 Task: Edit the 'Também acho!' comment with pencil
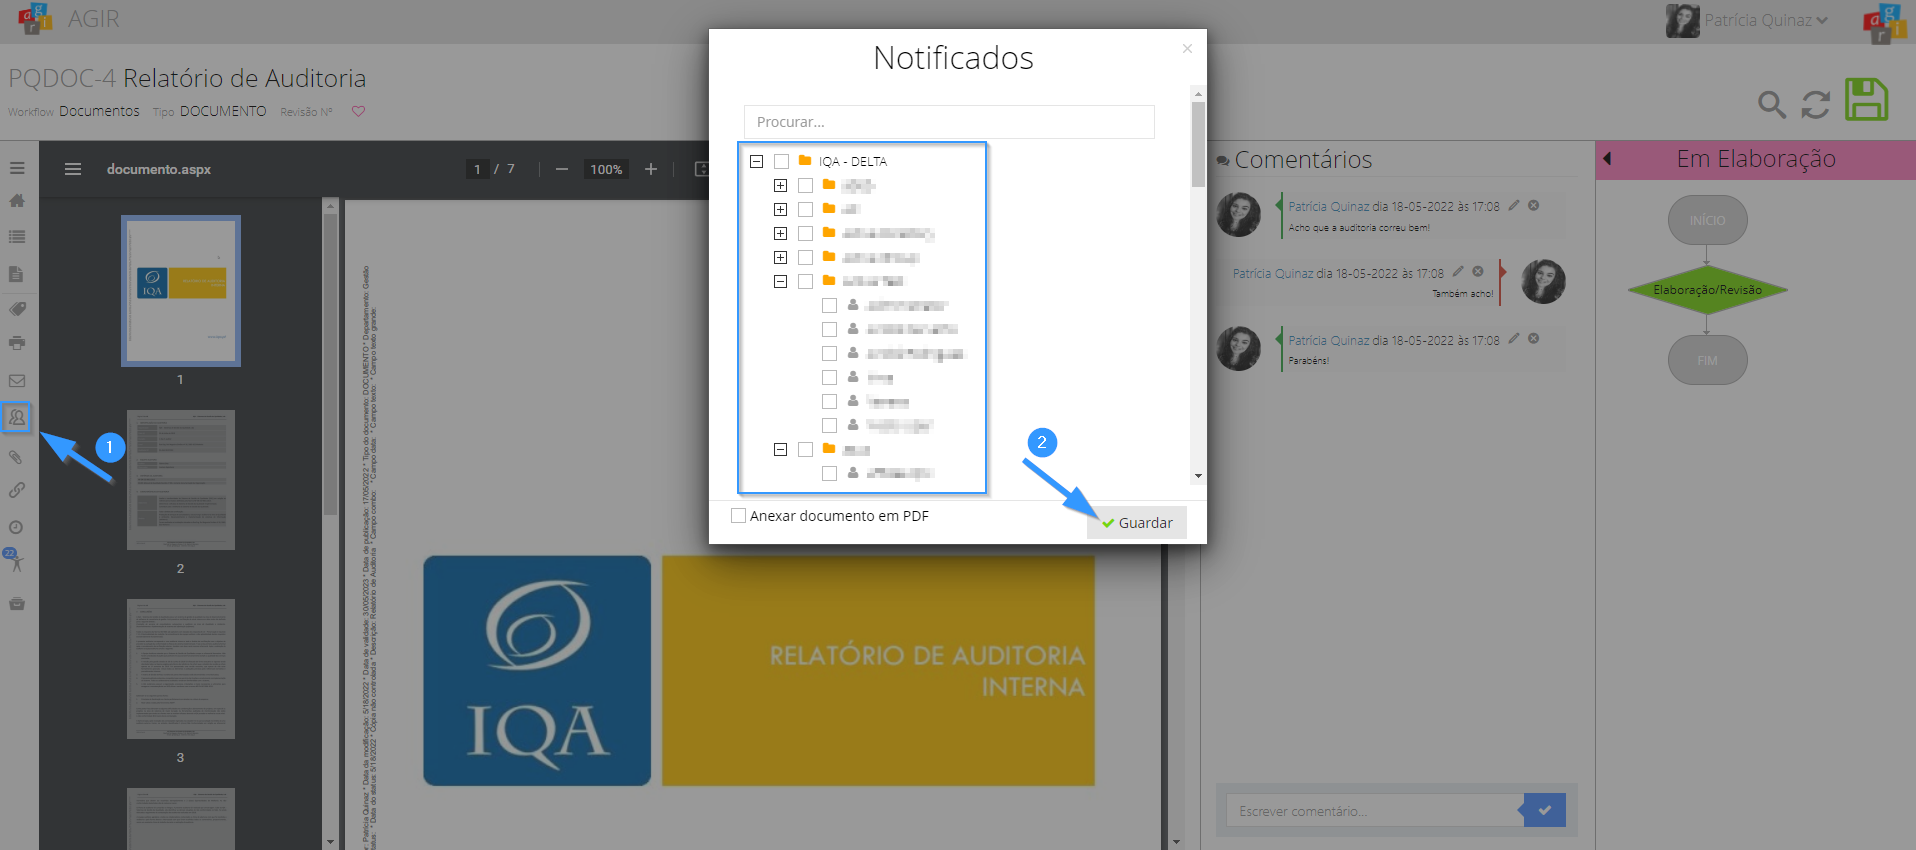pos(1458,271)
